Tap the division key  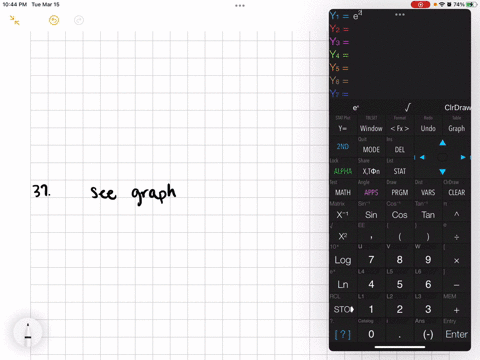pos(456,237)
